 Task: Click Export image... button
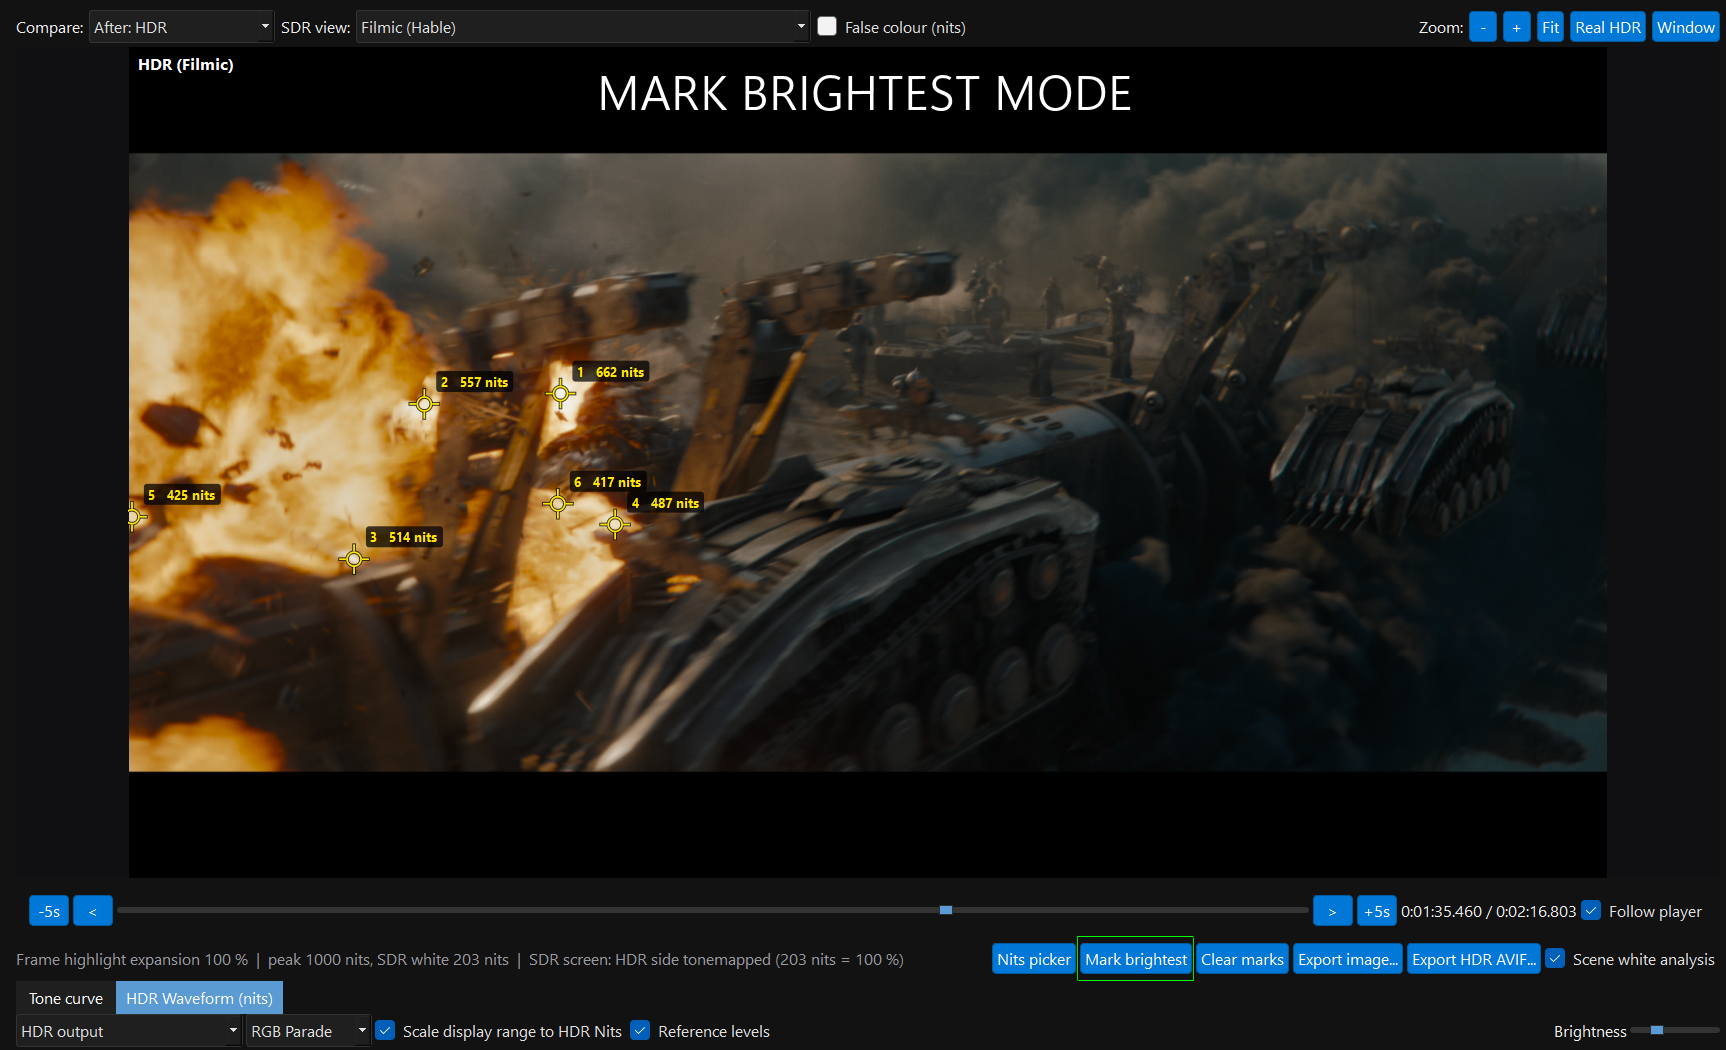pyautogui.click(x=1348, y=959)
